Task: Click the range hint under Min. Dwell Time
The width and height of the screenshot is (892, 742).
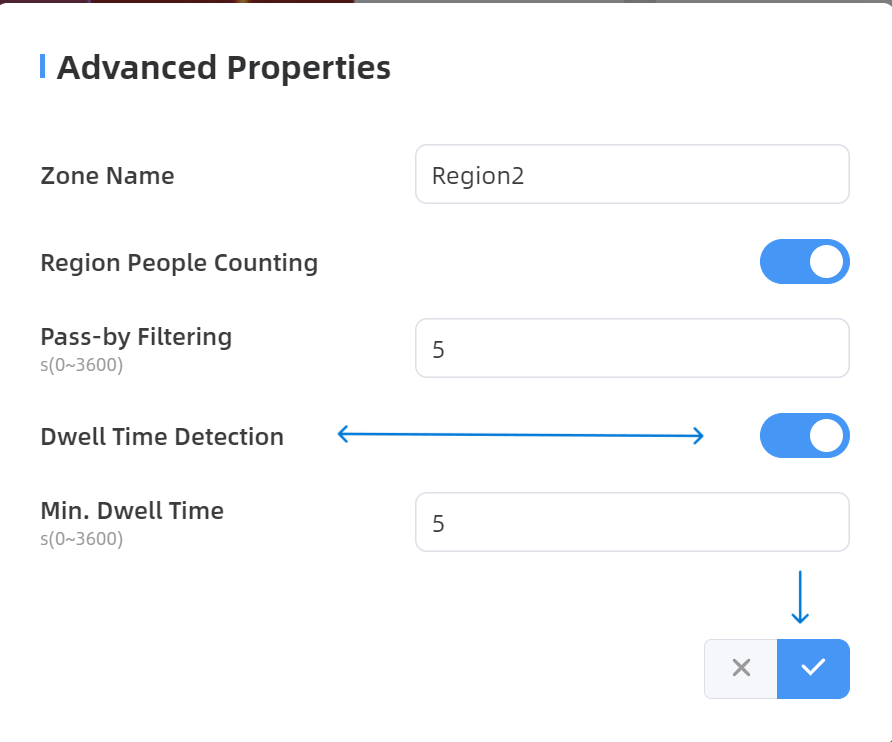Action: coord(81,539)
